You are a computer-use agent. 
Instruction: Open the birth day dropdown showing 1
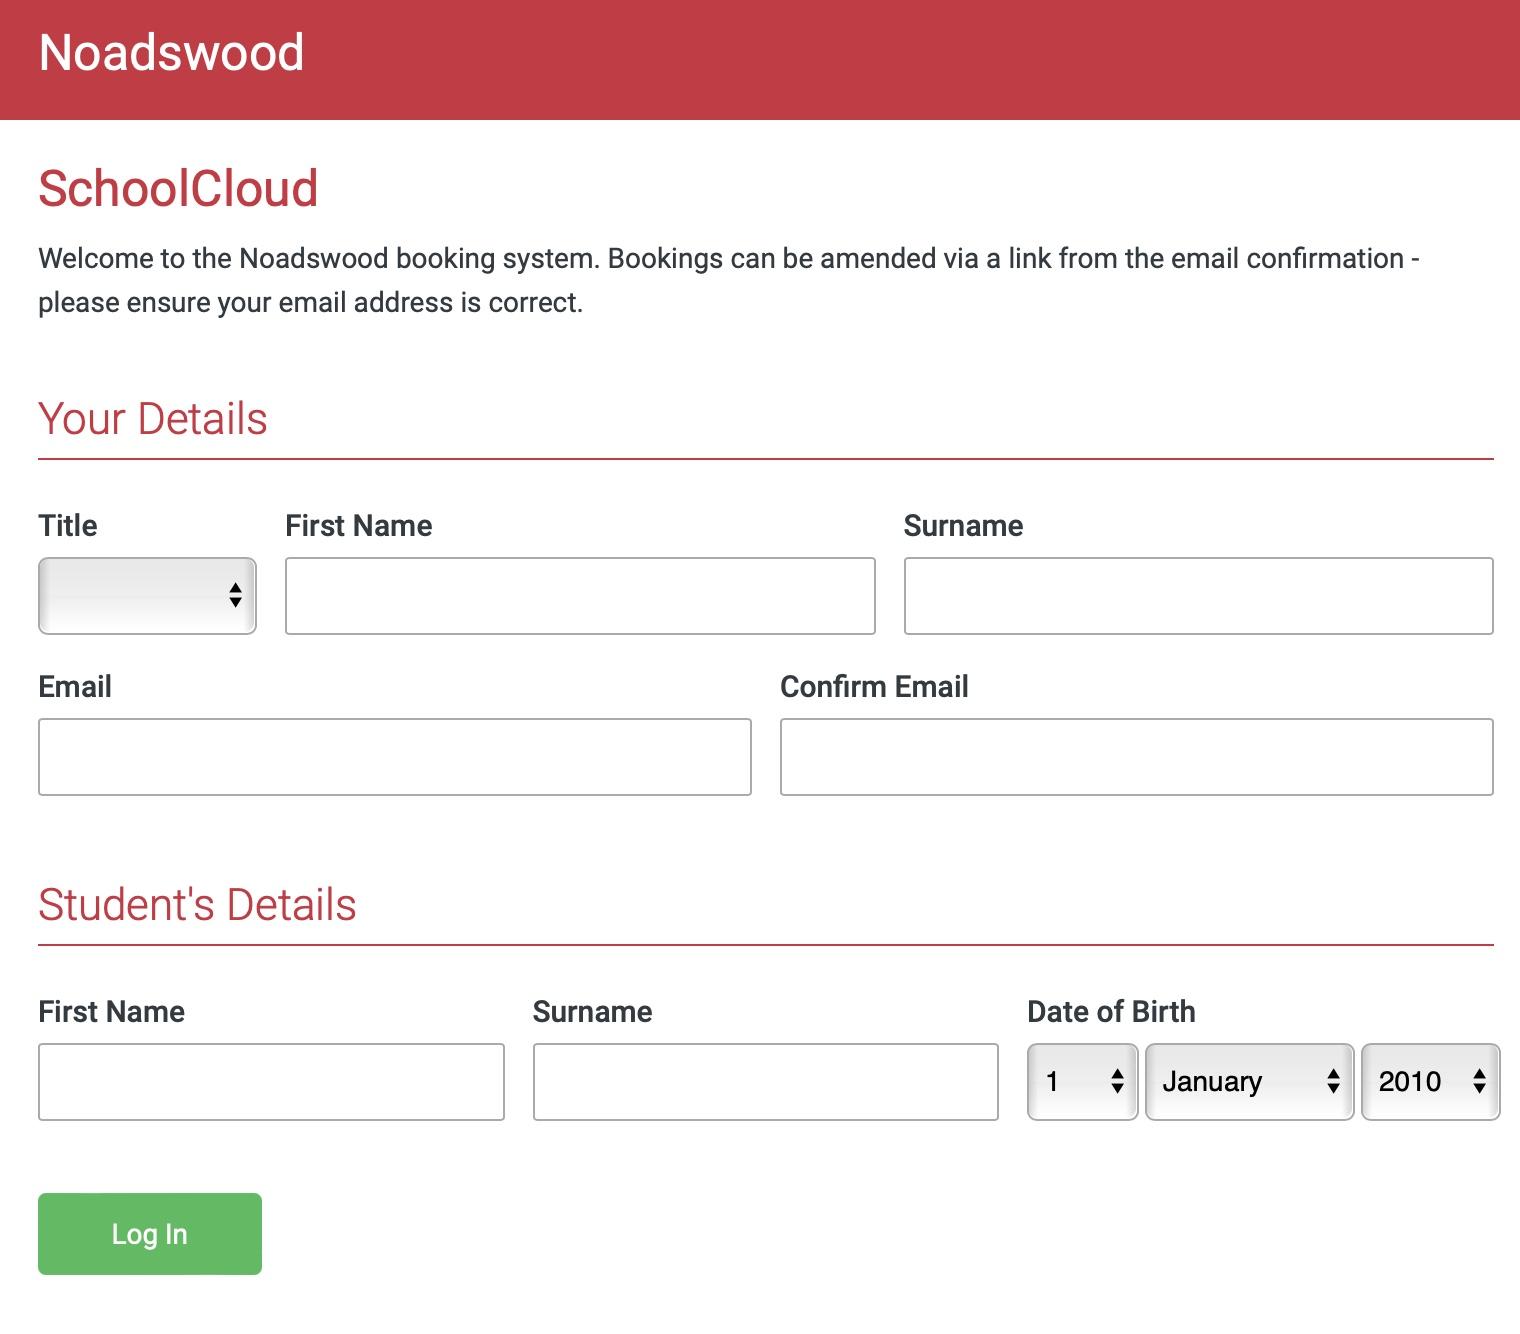pos(1083,1082)
